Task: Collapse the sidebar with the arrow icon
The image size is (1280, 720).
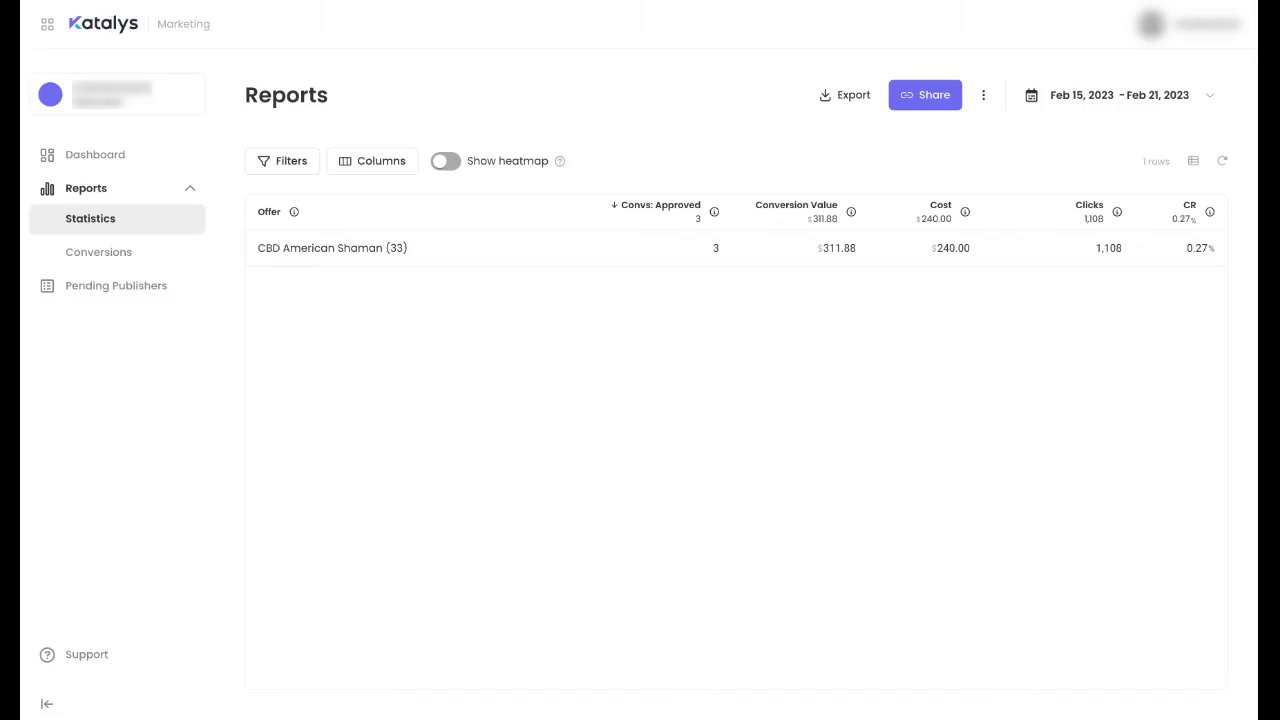Action: tap(47, 704)
